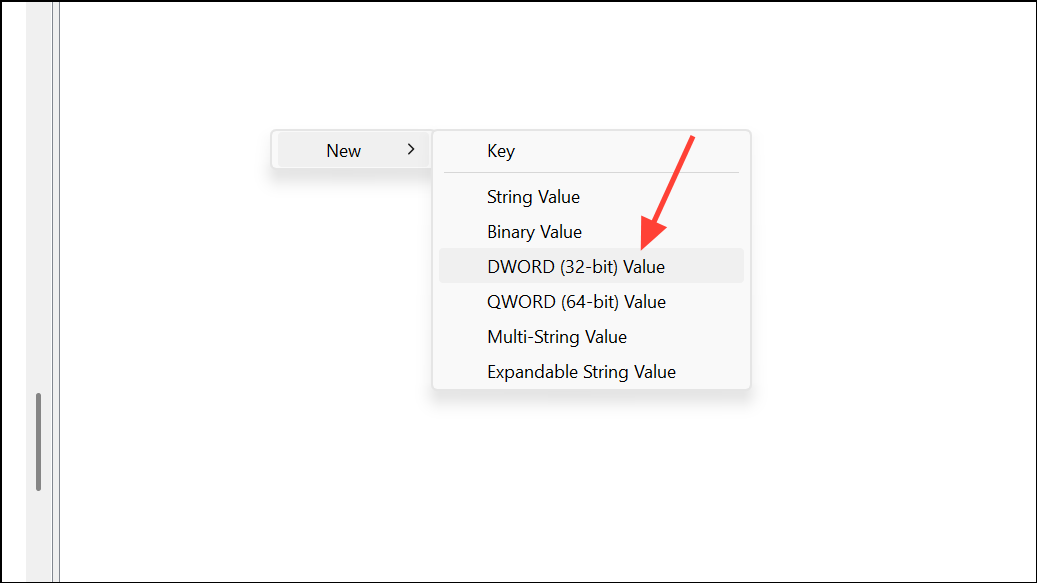Viewport: 1037px width, 583px height.
Task: Click scrollbar track above the thumb
Action: click(38, 198)
